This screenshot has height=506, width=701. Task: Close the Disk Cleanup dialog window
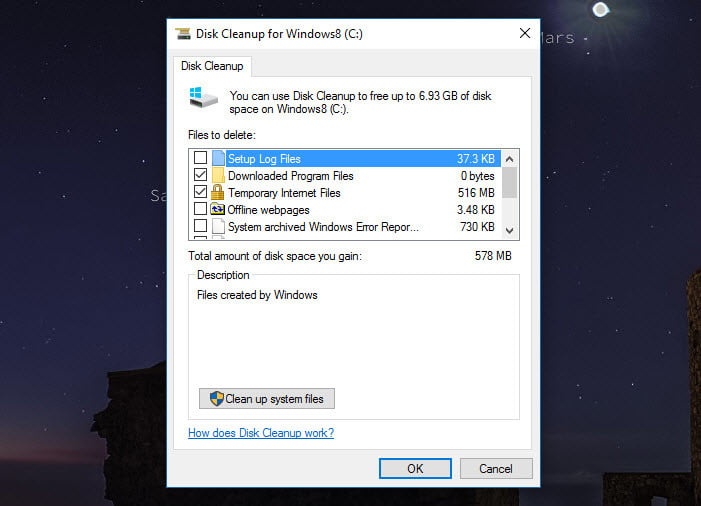click(x=524, y=33)
